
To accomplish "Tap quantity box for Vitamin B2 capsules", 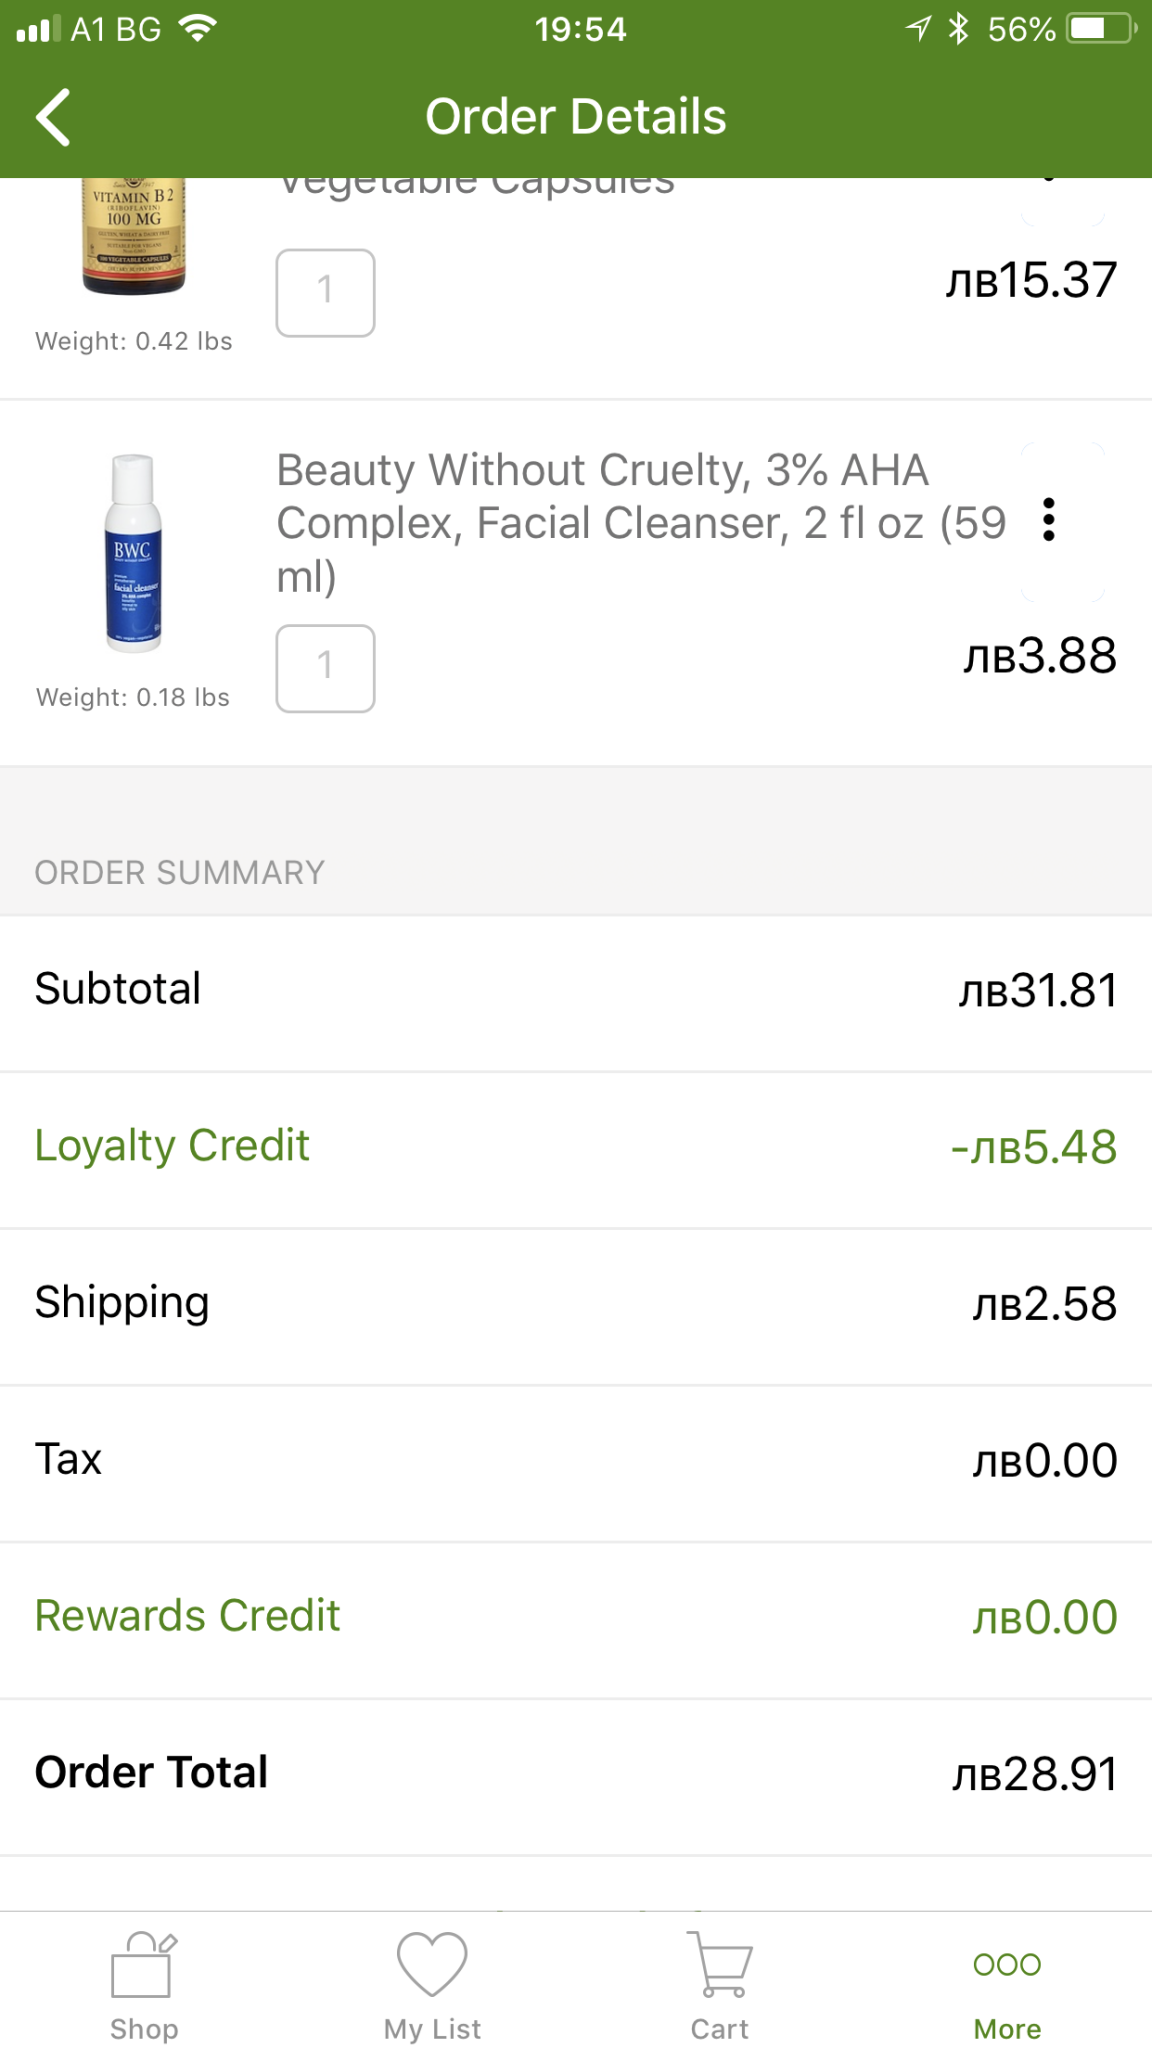I will 325,292.
